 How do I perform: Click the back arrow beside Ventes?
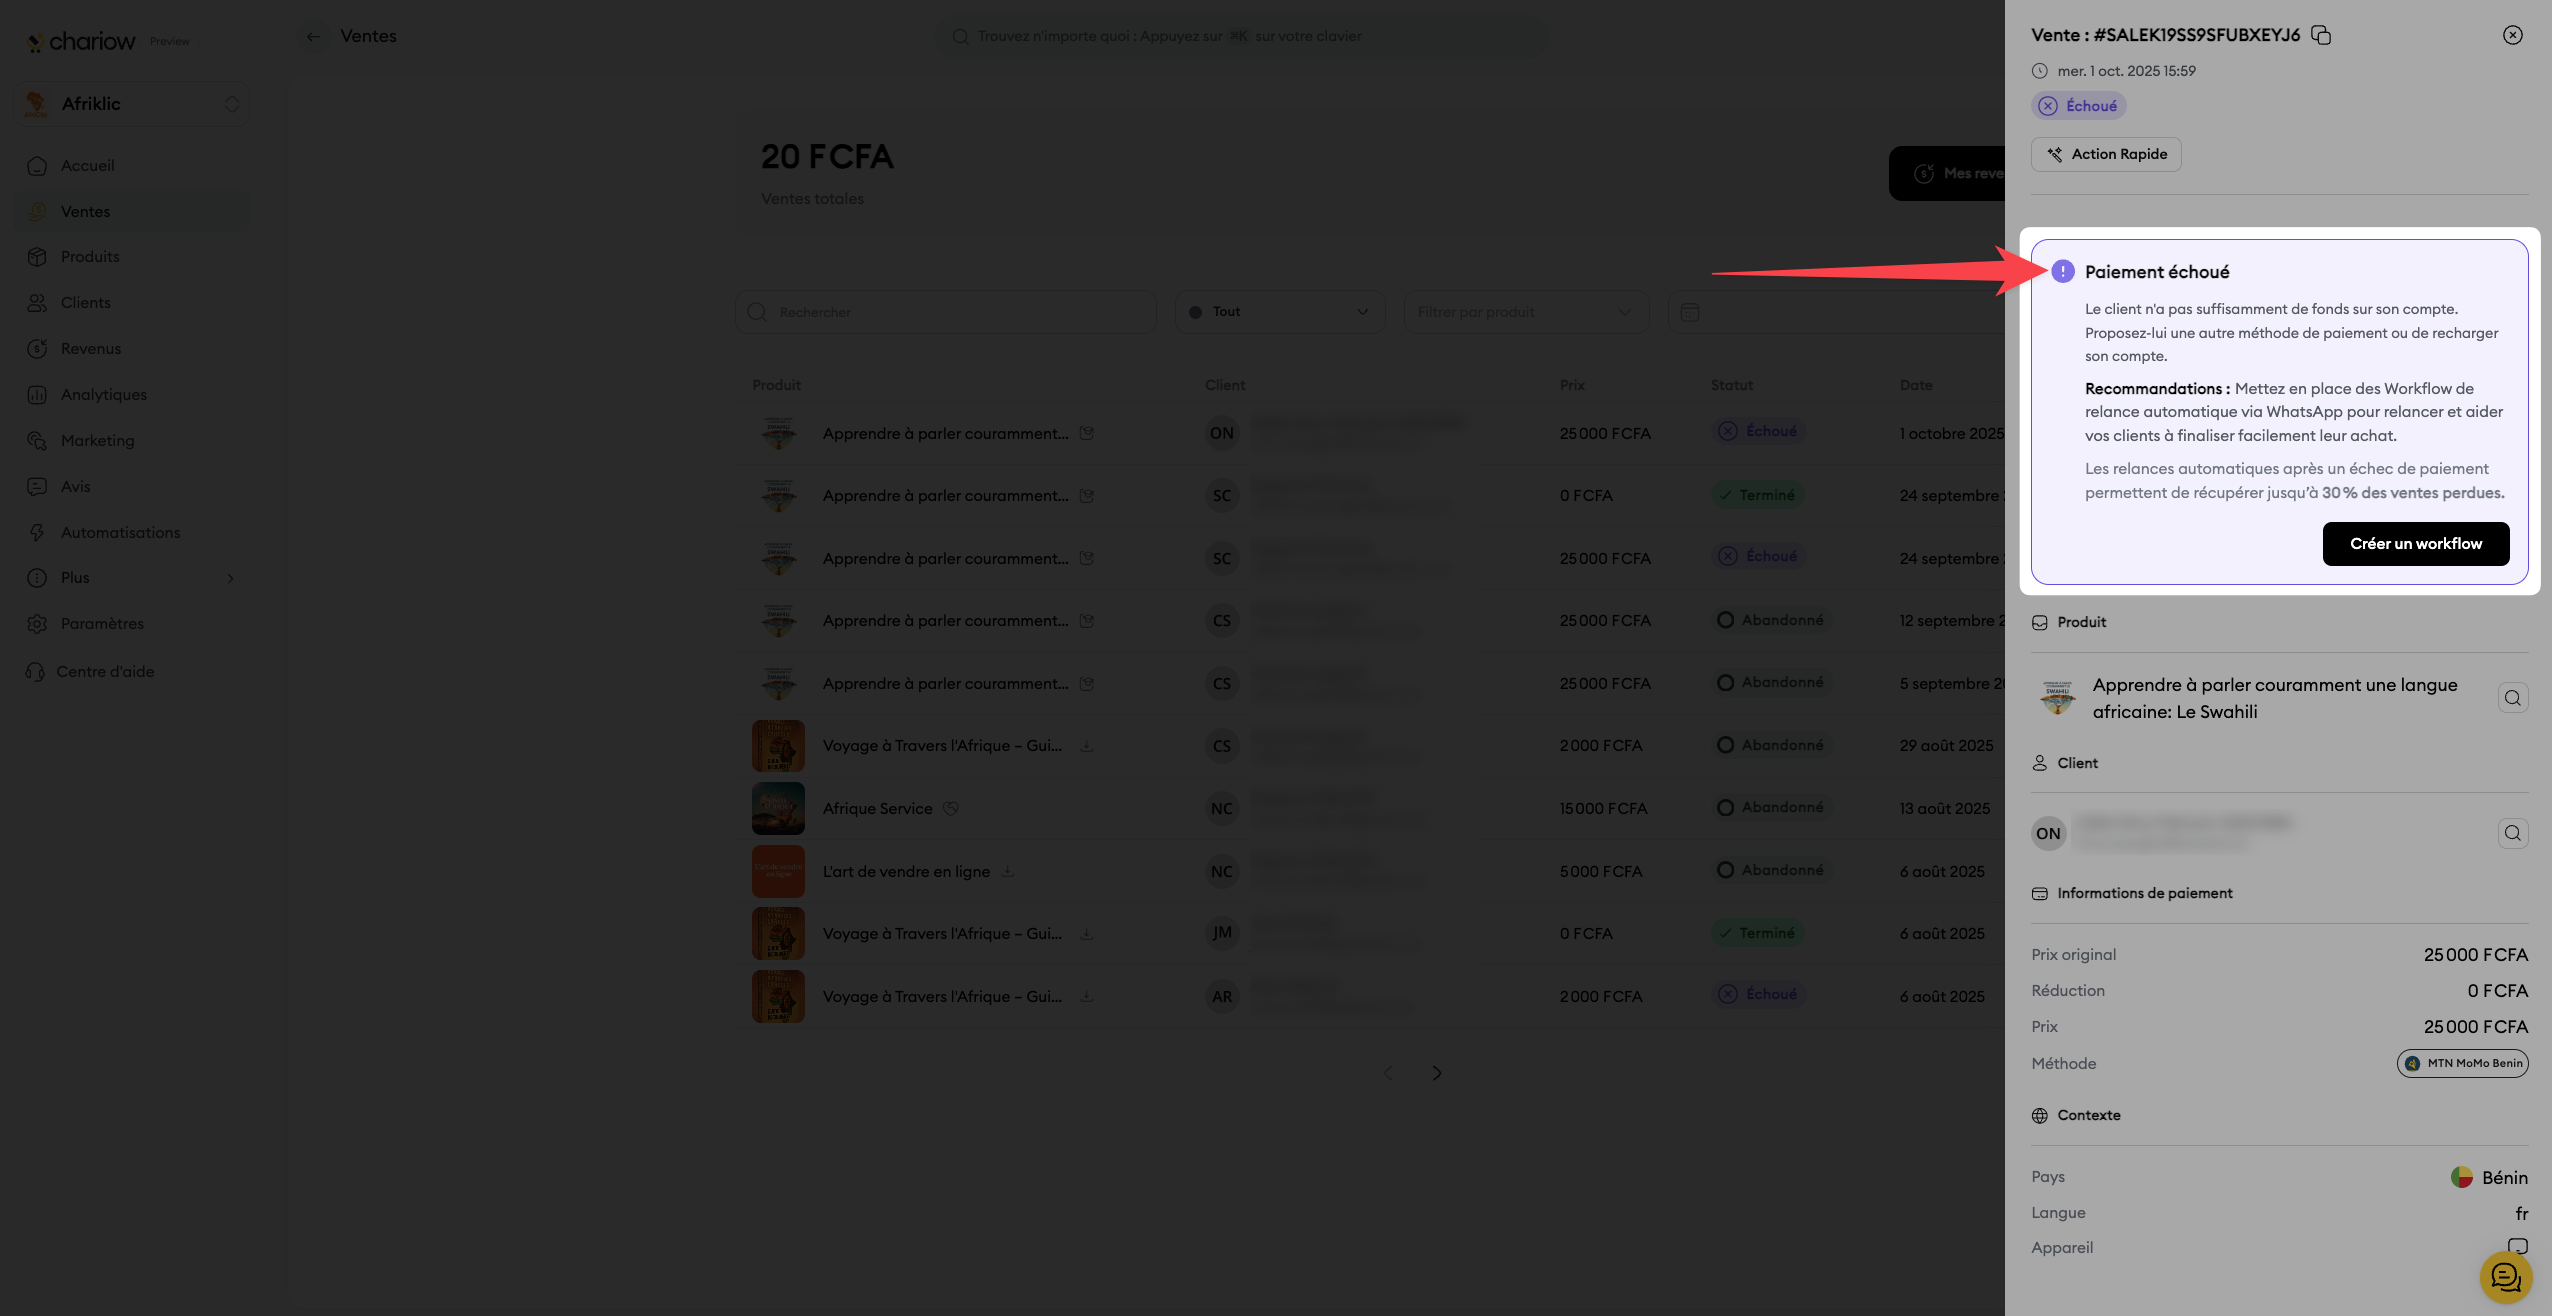(313, 37)
